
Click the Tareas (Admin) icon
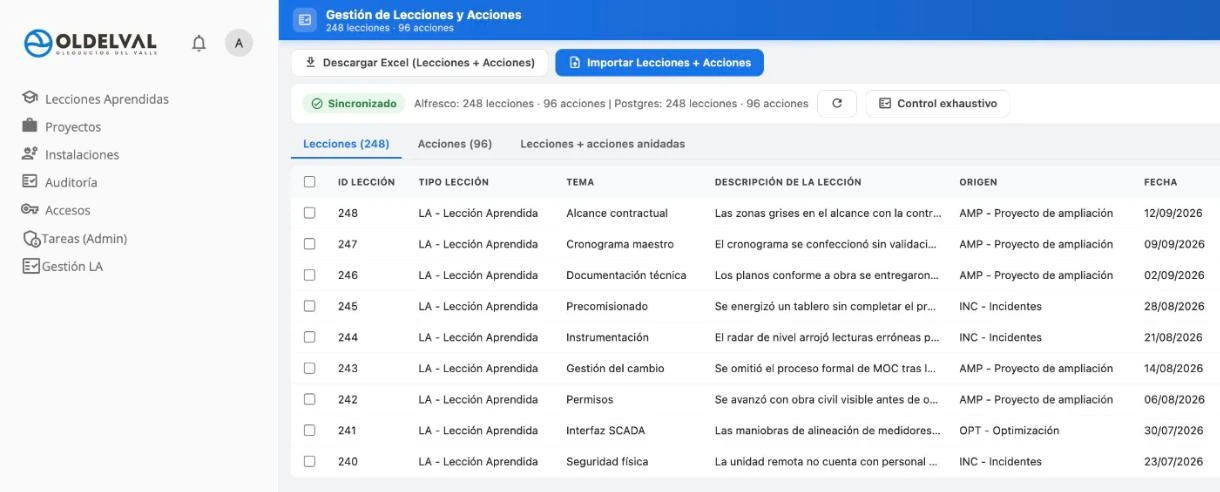pos(31,239)
